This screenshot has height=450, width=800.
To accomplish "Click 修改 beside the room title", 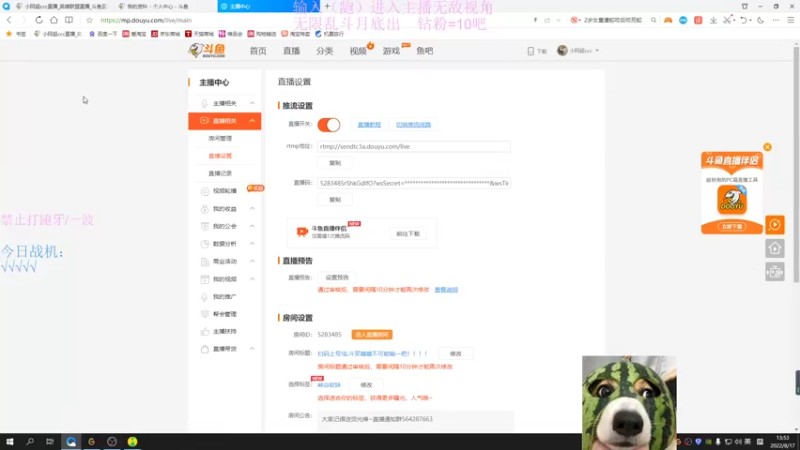I will coord(456,354).
